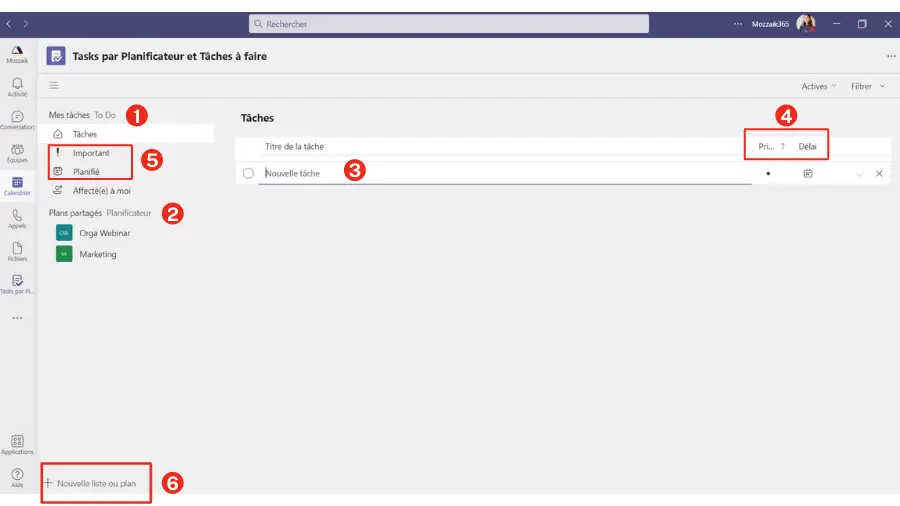
Task: Open the Équipes section
Action: tap(17, 153)
